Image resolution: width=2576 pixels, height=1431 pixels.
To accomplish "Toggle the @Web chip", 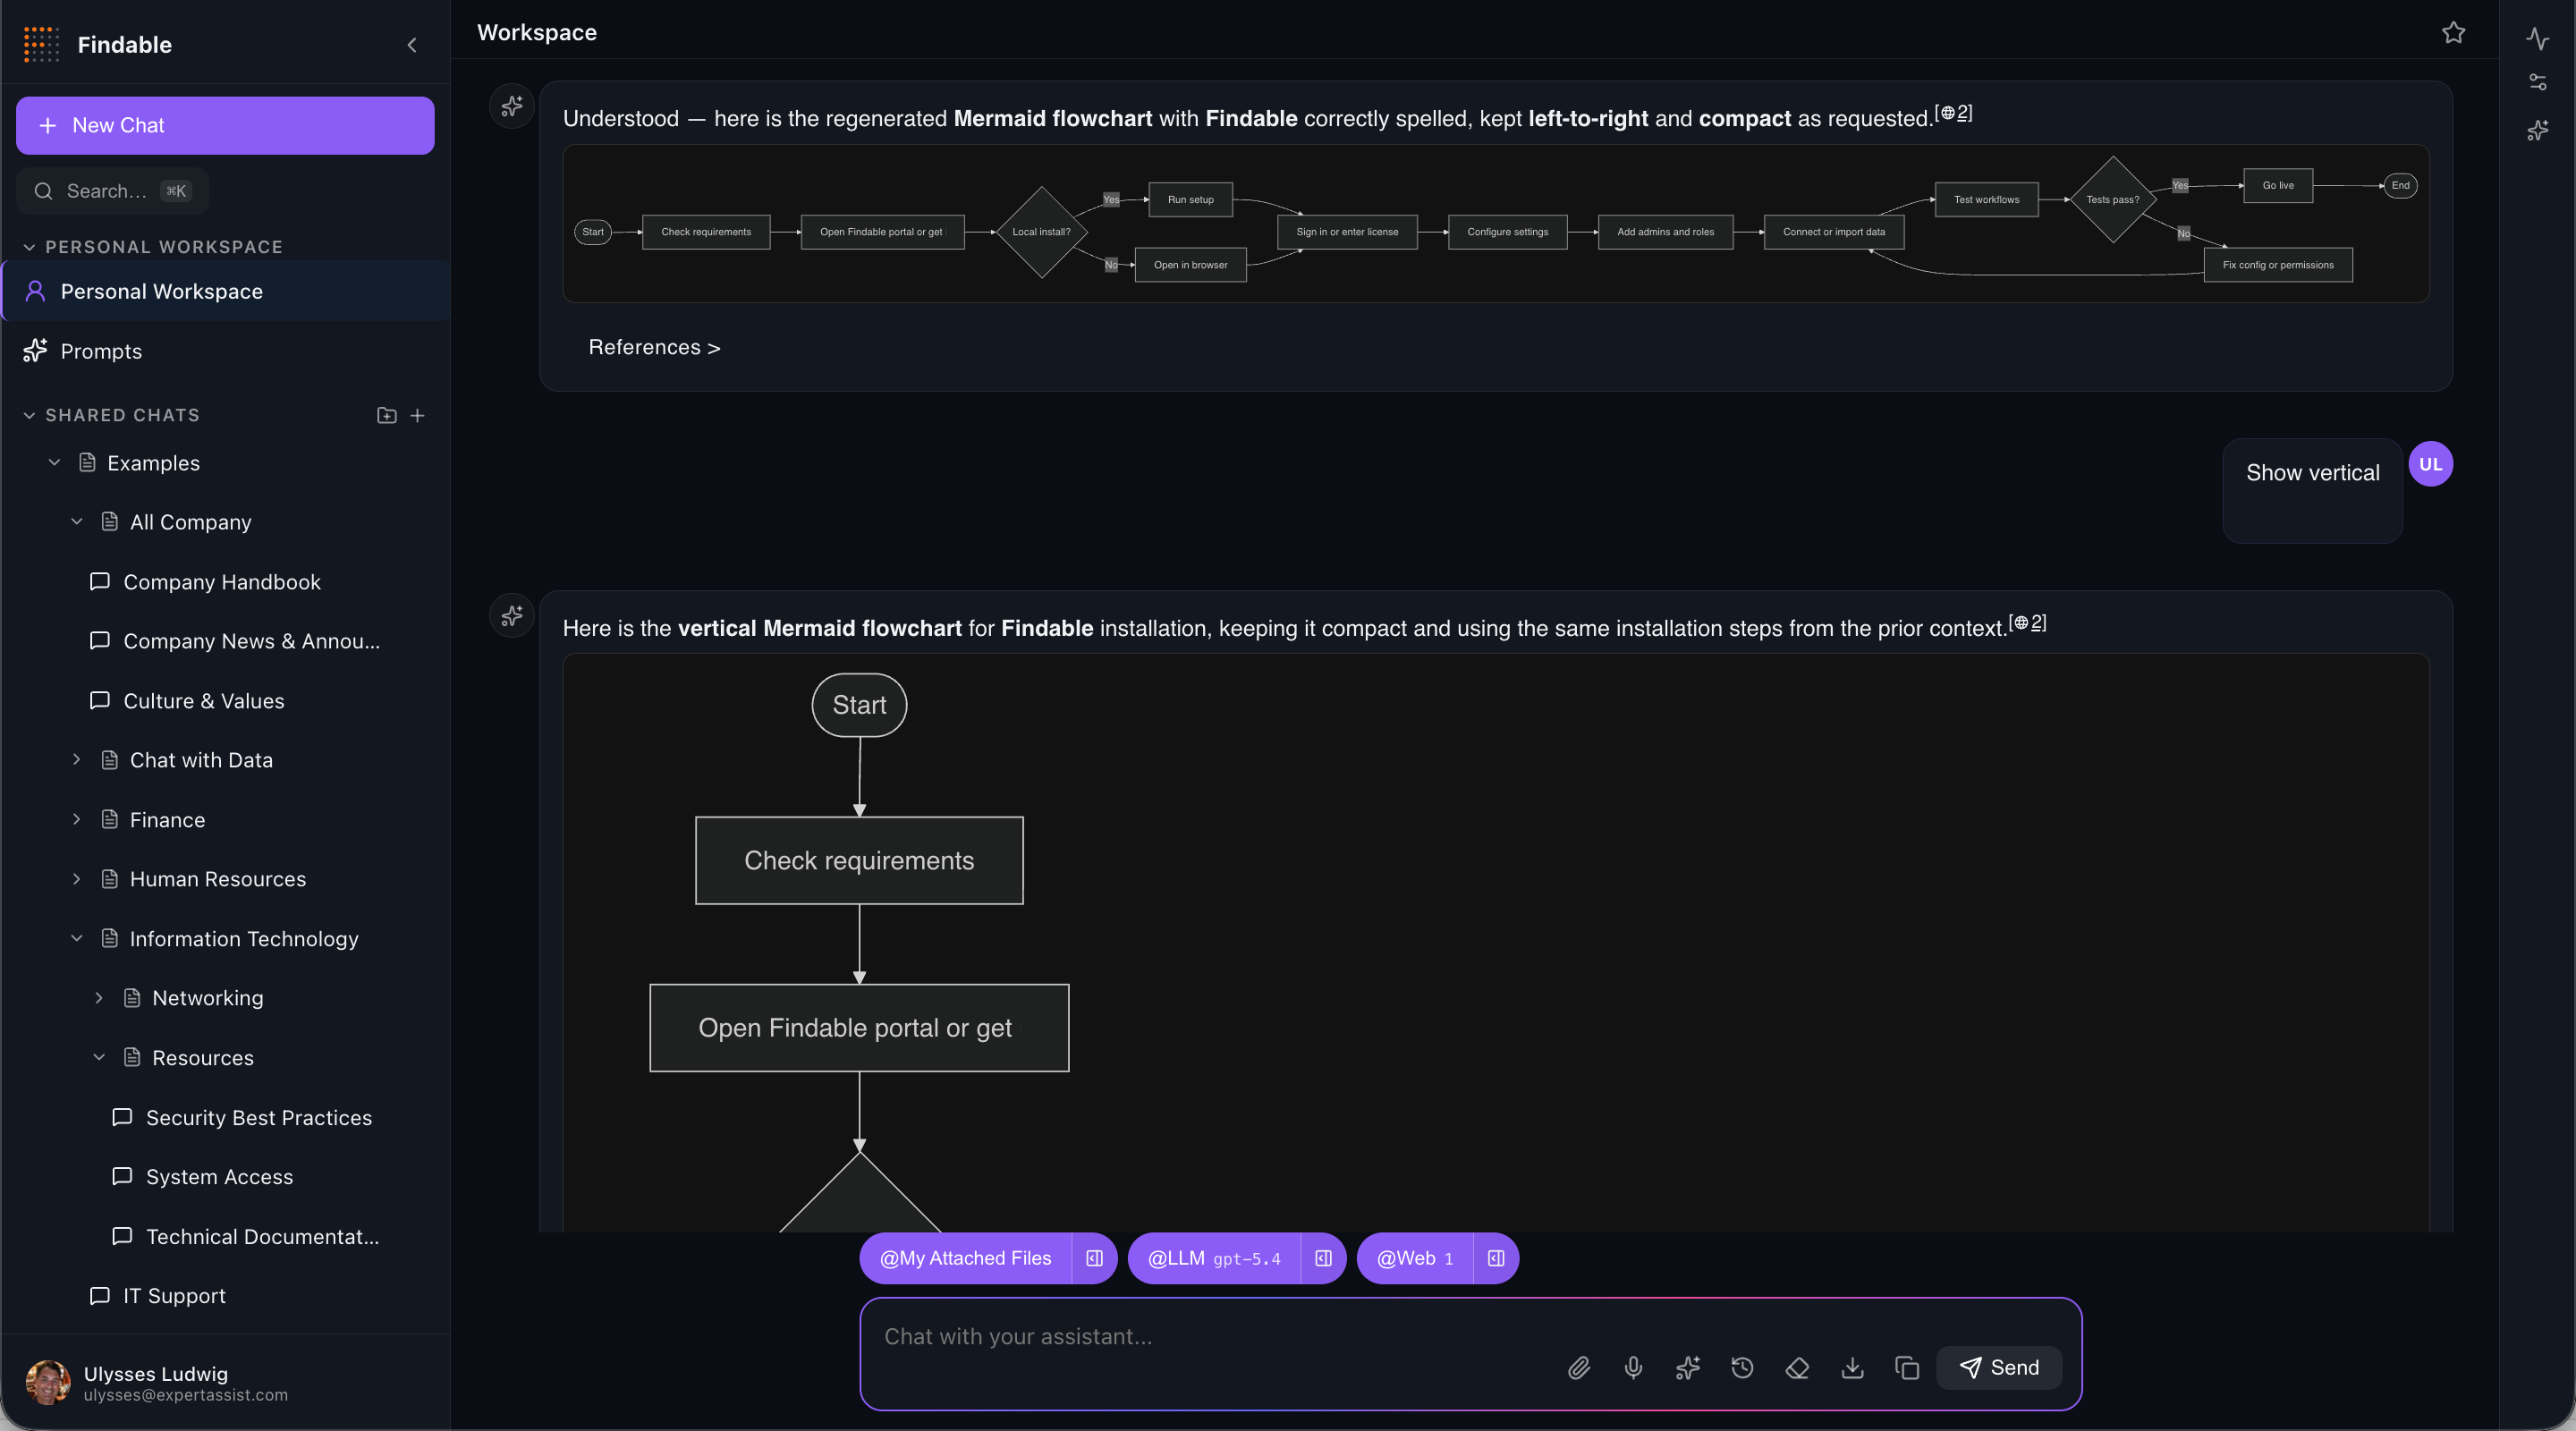I will (1415, 1258).
